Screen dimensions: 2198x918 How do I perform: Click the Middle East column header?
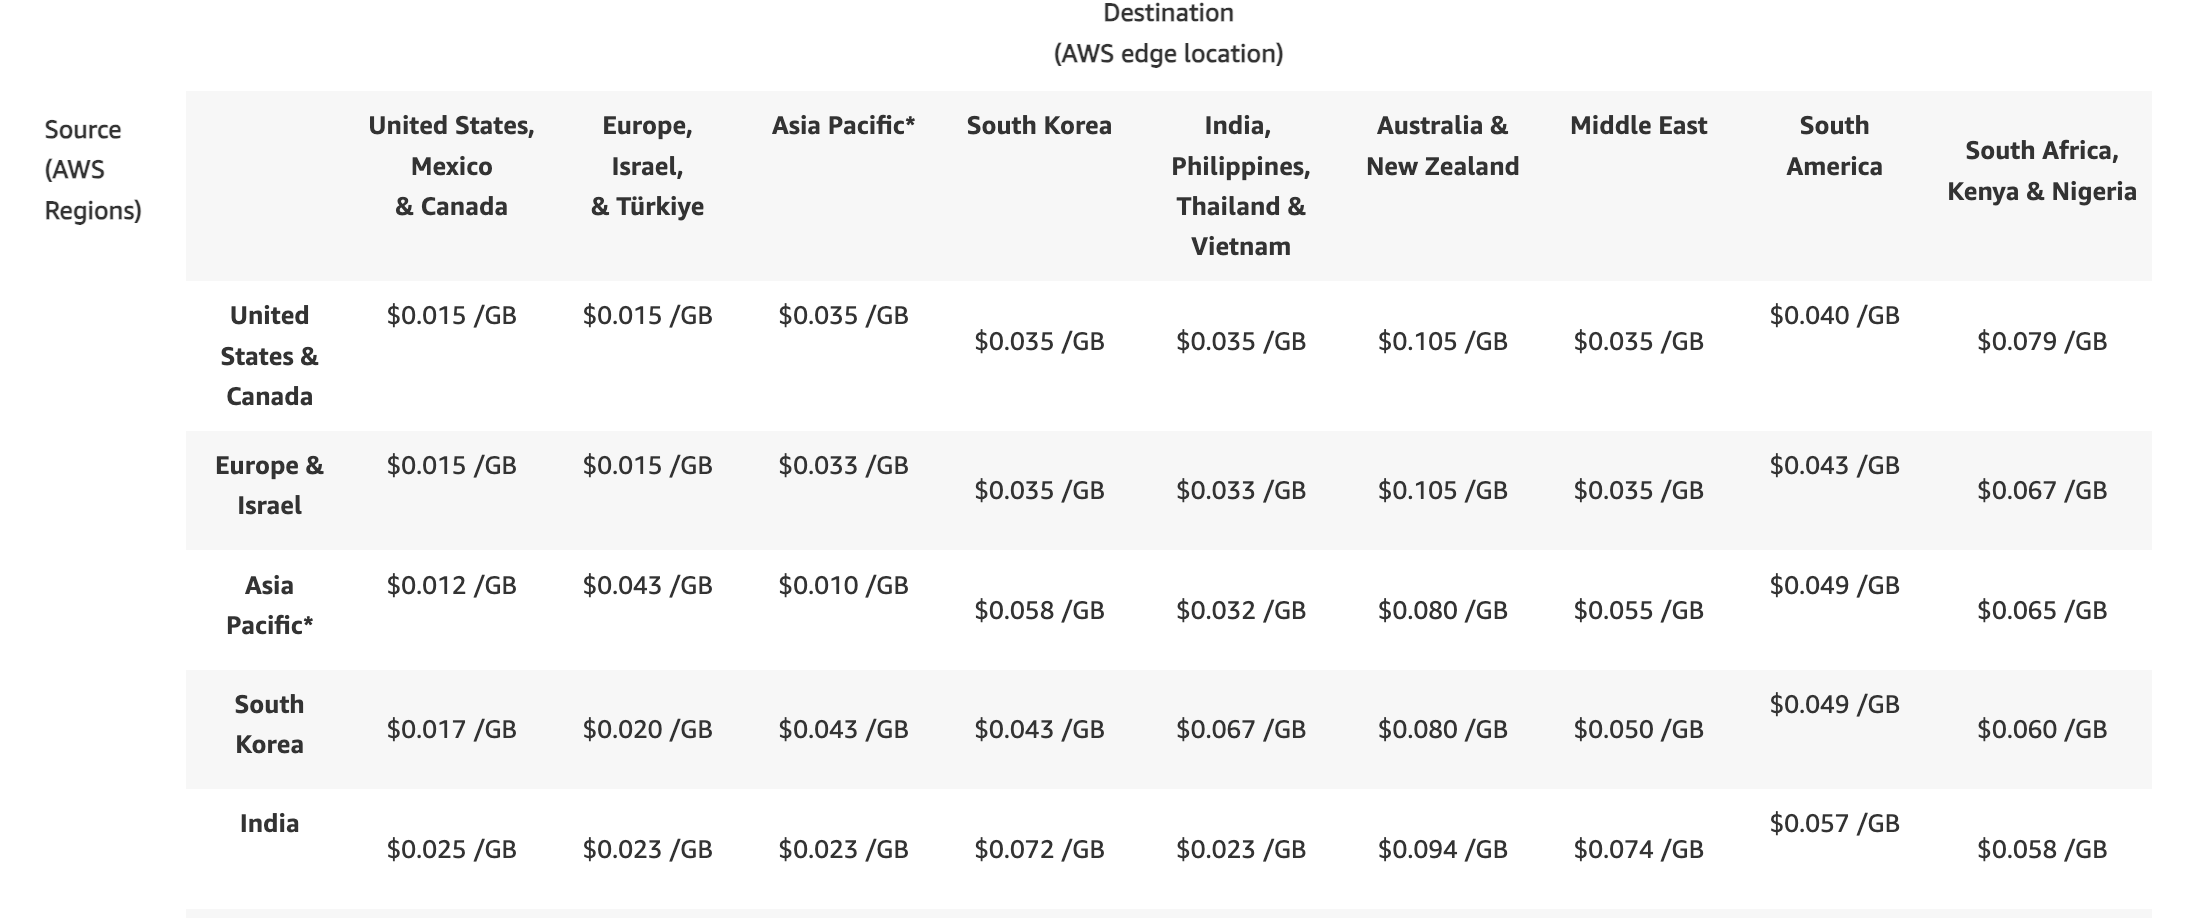pos(1638,126)
